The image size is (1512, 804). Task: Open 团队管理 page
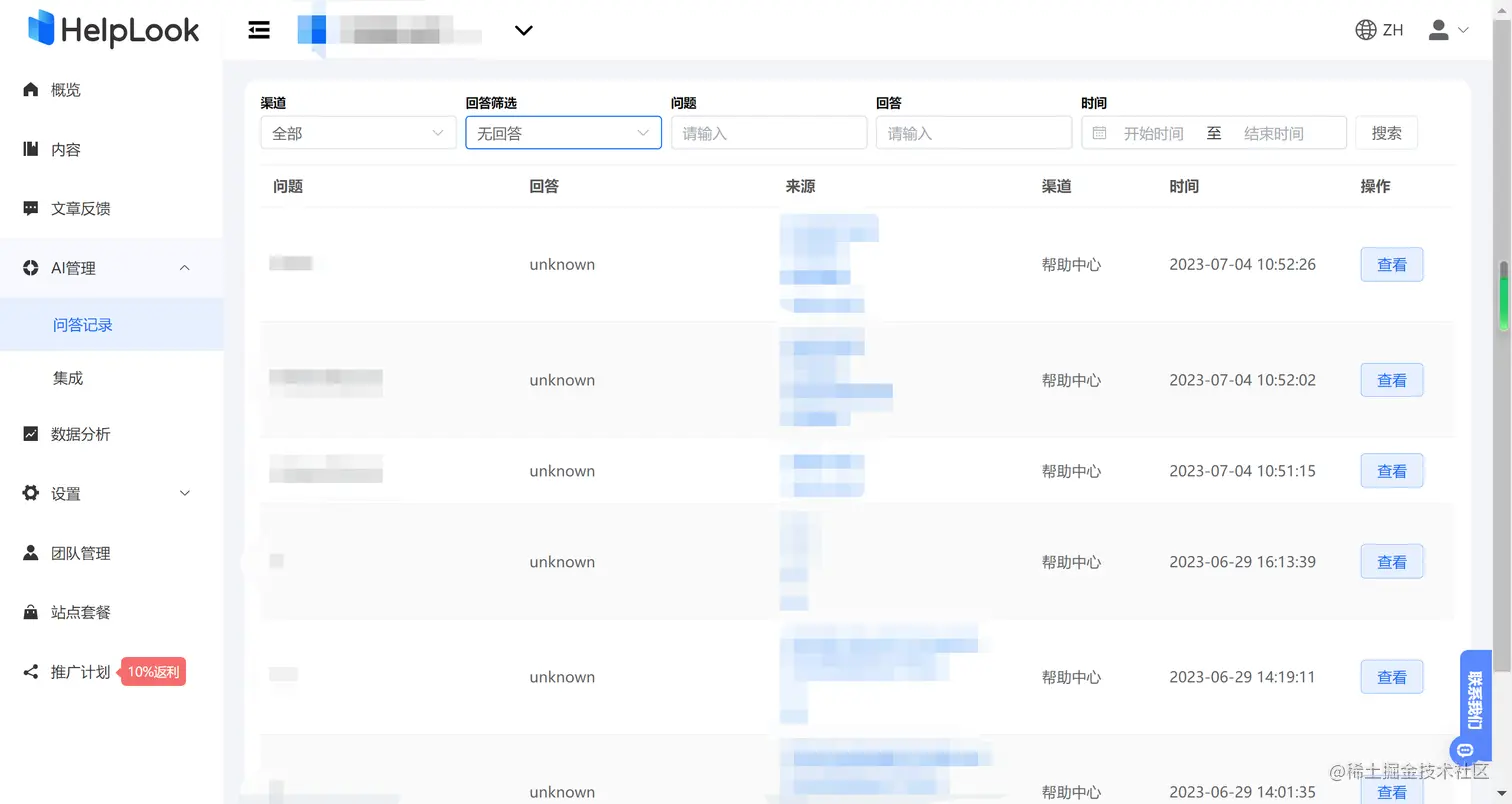point(81,553)
